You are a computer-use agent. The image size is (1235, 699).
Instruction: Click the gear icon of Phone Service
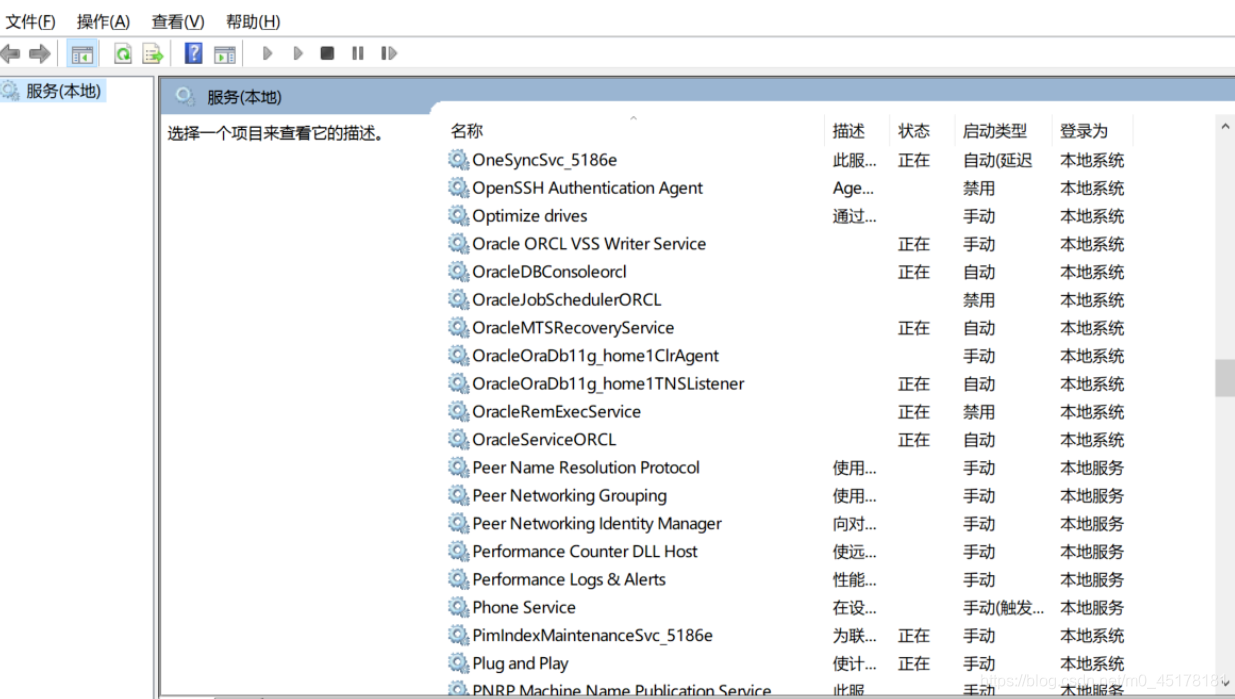coord(458,608)
